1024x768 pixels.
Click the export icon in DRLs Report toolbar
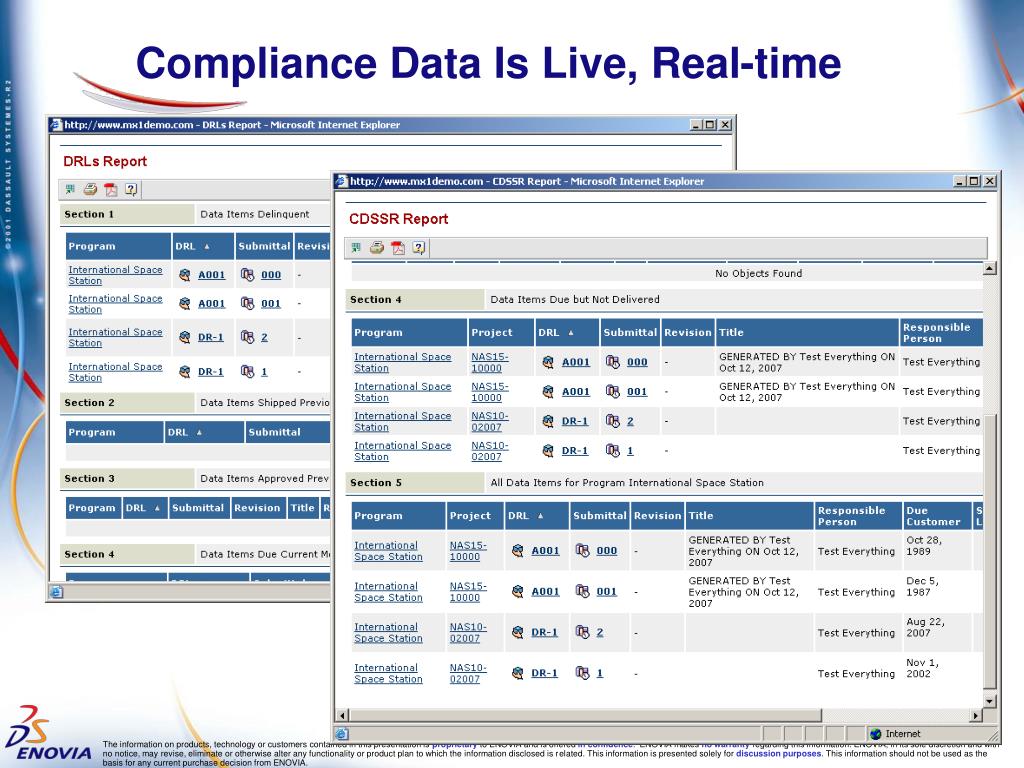point(70,189)
